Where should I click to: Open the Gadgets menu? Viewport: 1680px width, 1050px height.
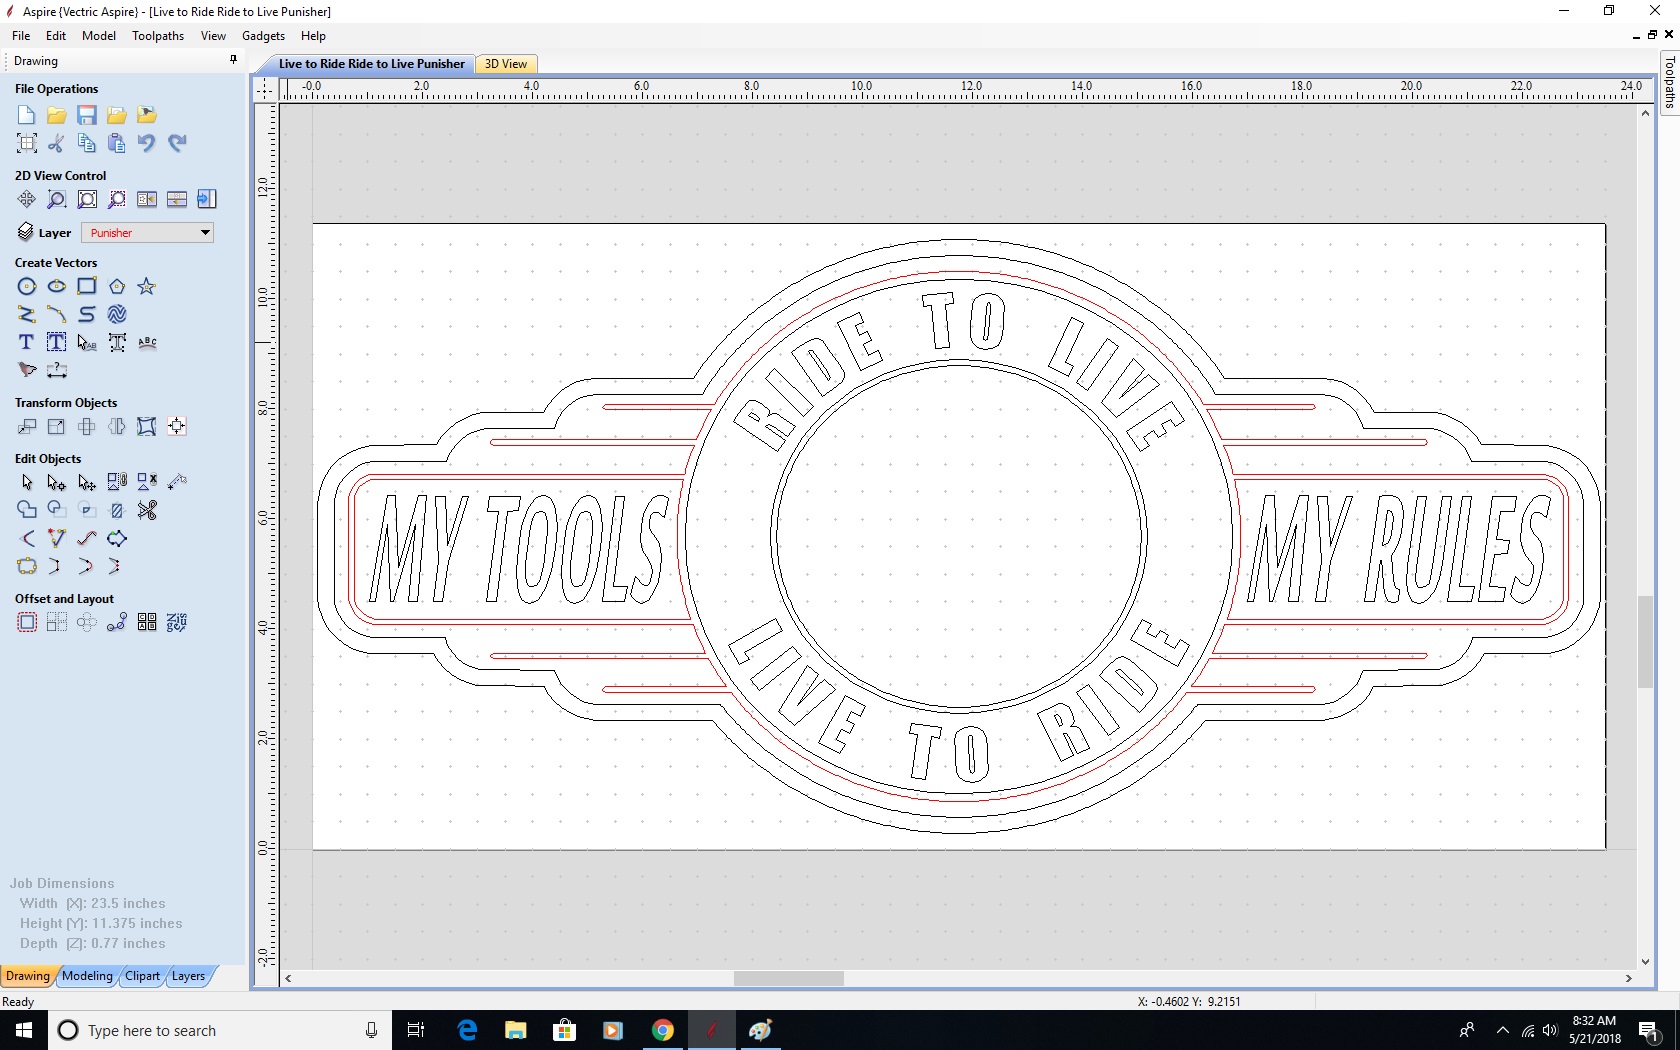(263, 36)
